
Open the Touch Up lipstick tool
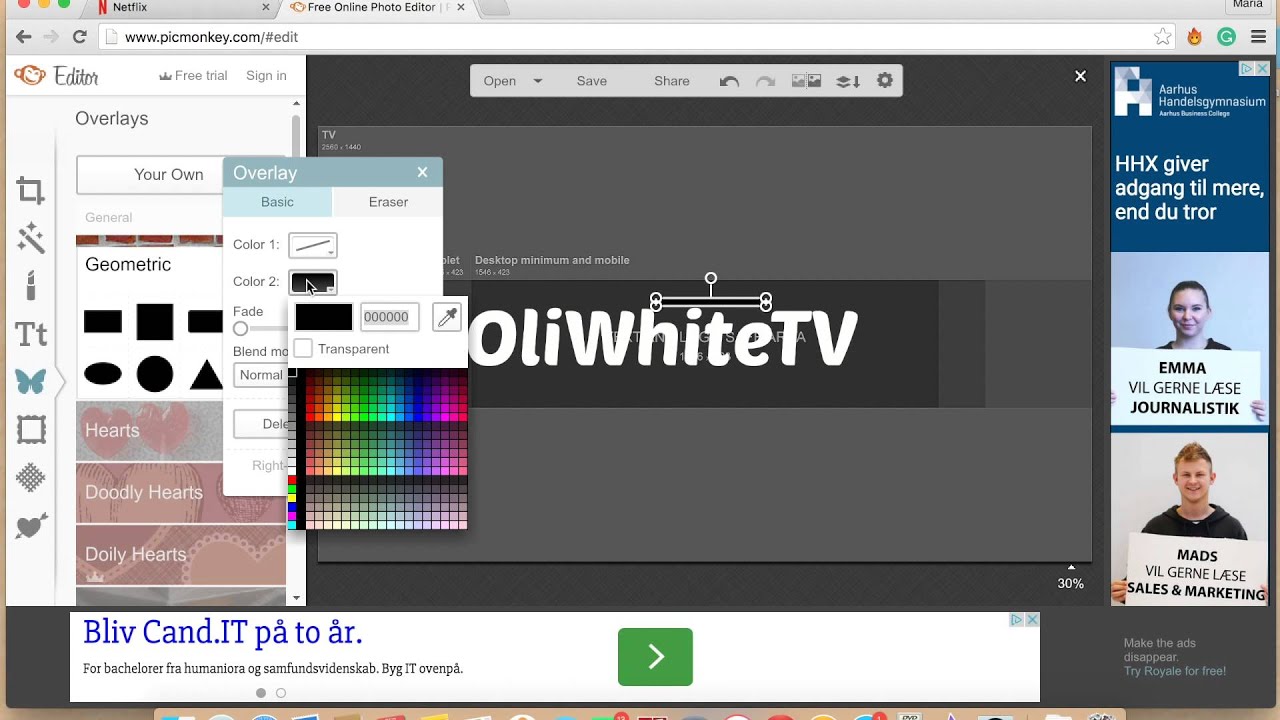pos(31,285)
